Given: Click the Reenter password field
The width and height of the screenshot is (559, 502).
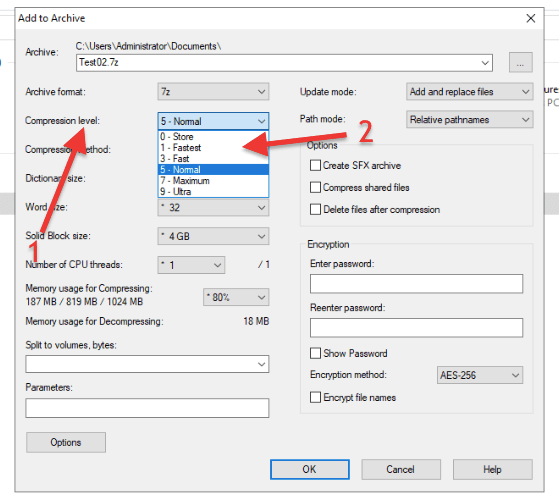Looking at the screenshot, I should click(x=416, y=328).
